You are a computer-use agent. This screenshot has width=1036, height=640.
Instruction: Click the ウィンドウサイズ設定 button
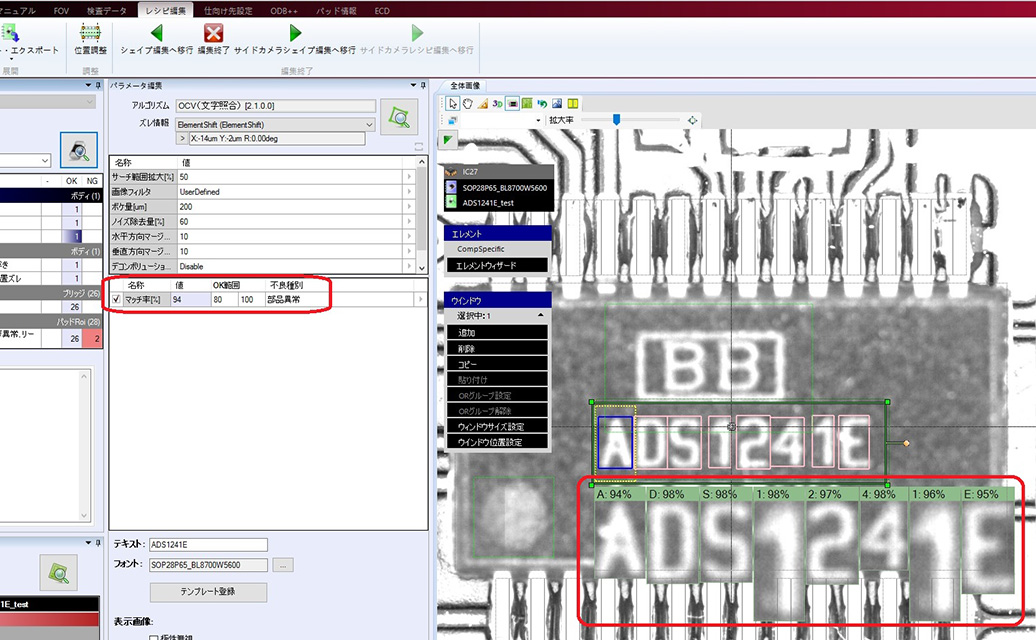(497, 427)
